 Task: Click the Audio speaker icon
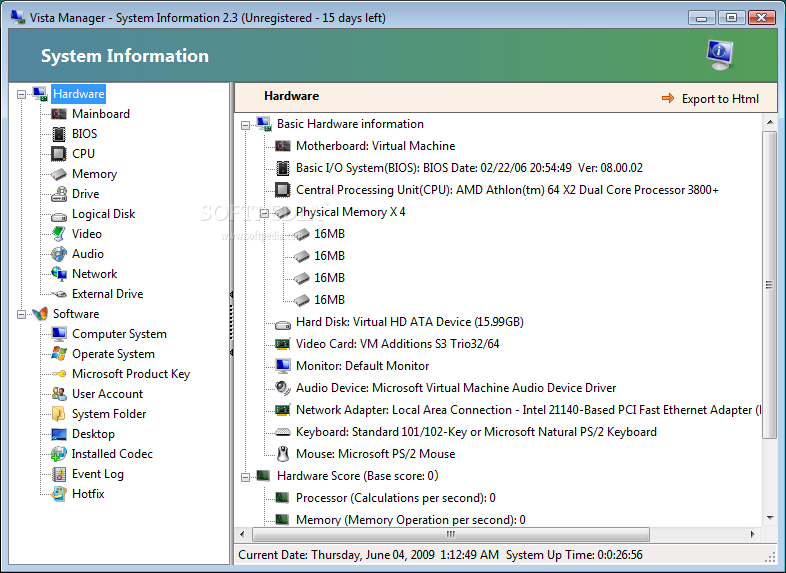coord(59,254)
